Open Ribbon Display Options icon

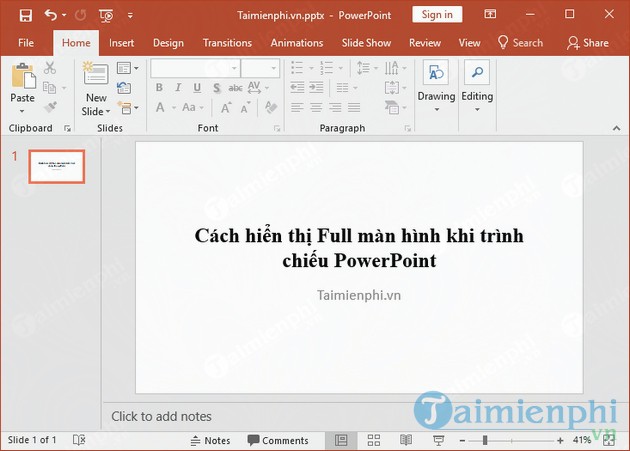[x=490, y=14]
